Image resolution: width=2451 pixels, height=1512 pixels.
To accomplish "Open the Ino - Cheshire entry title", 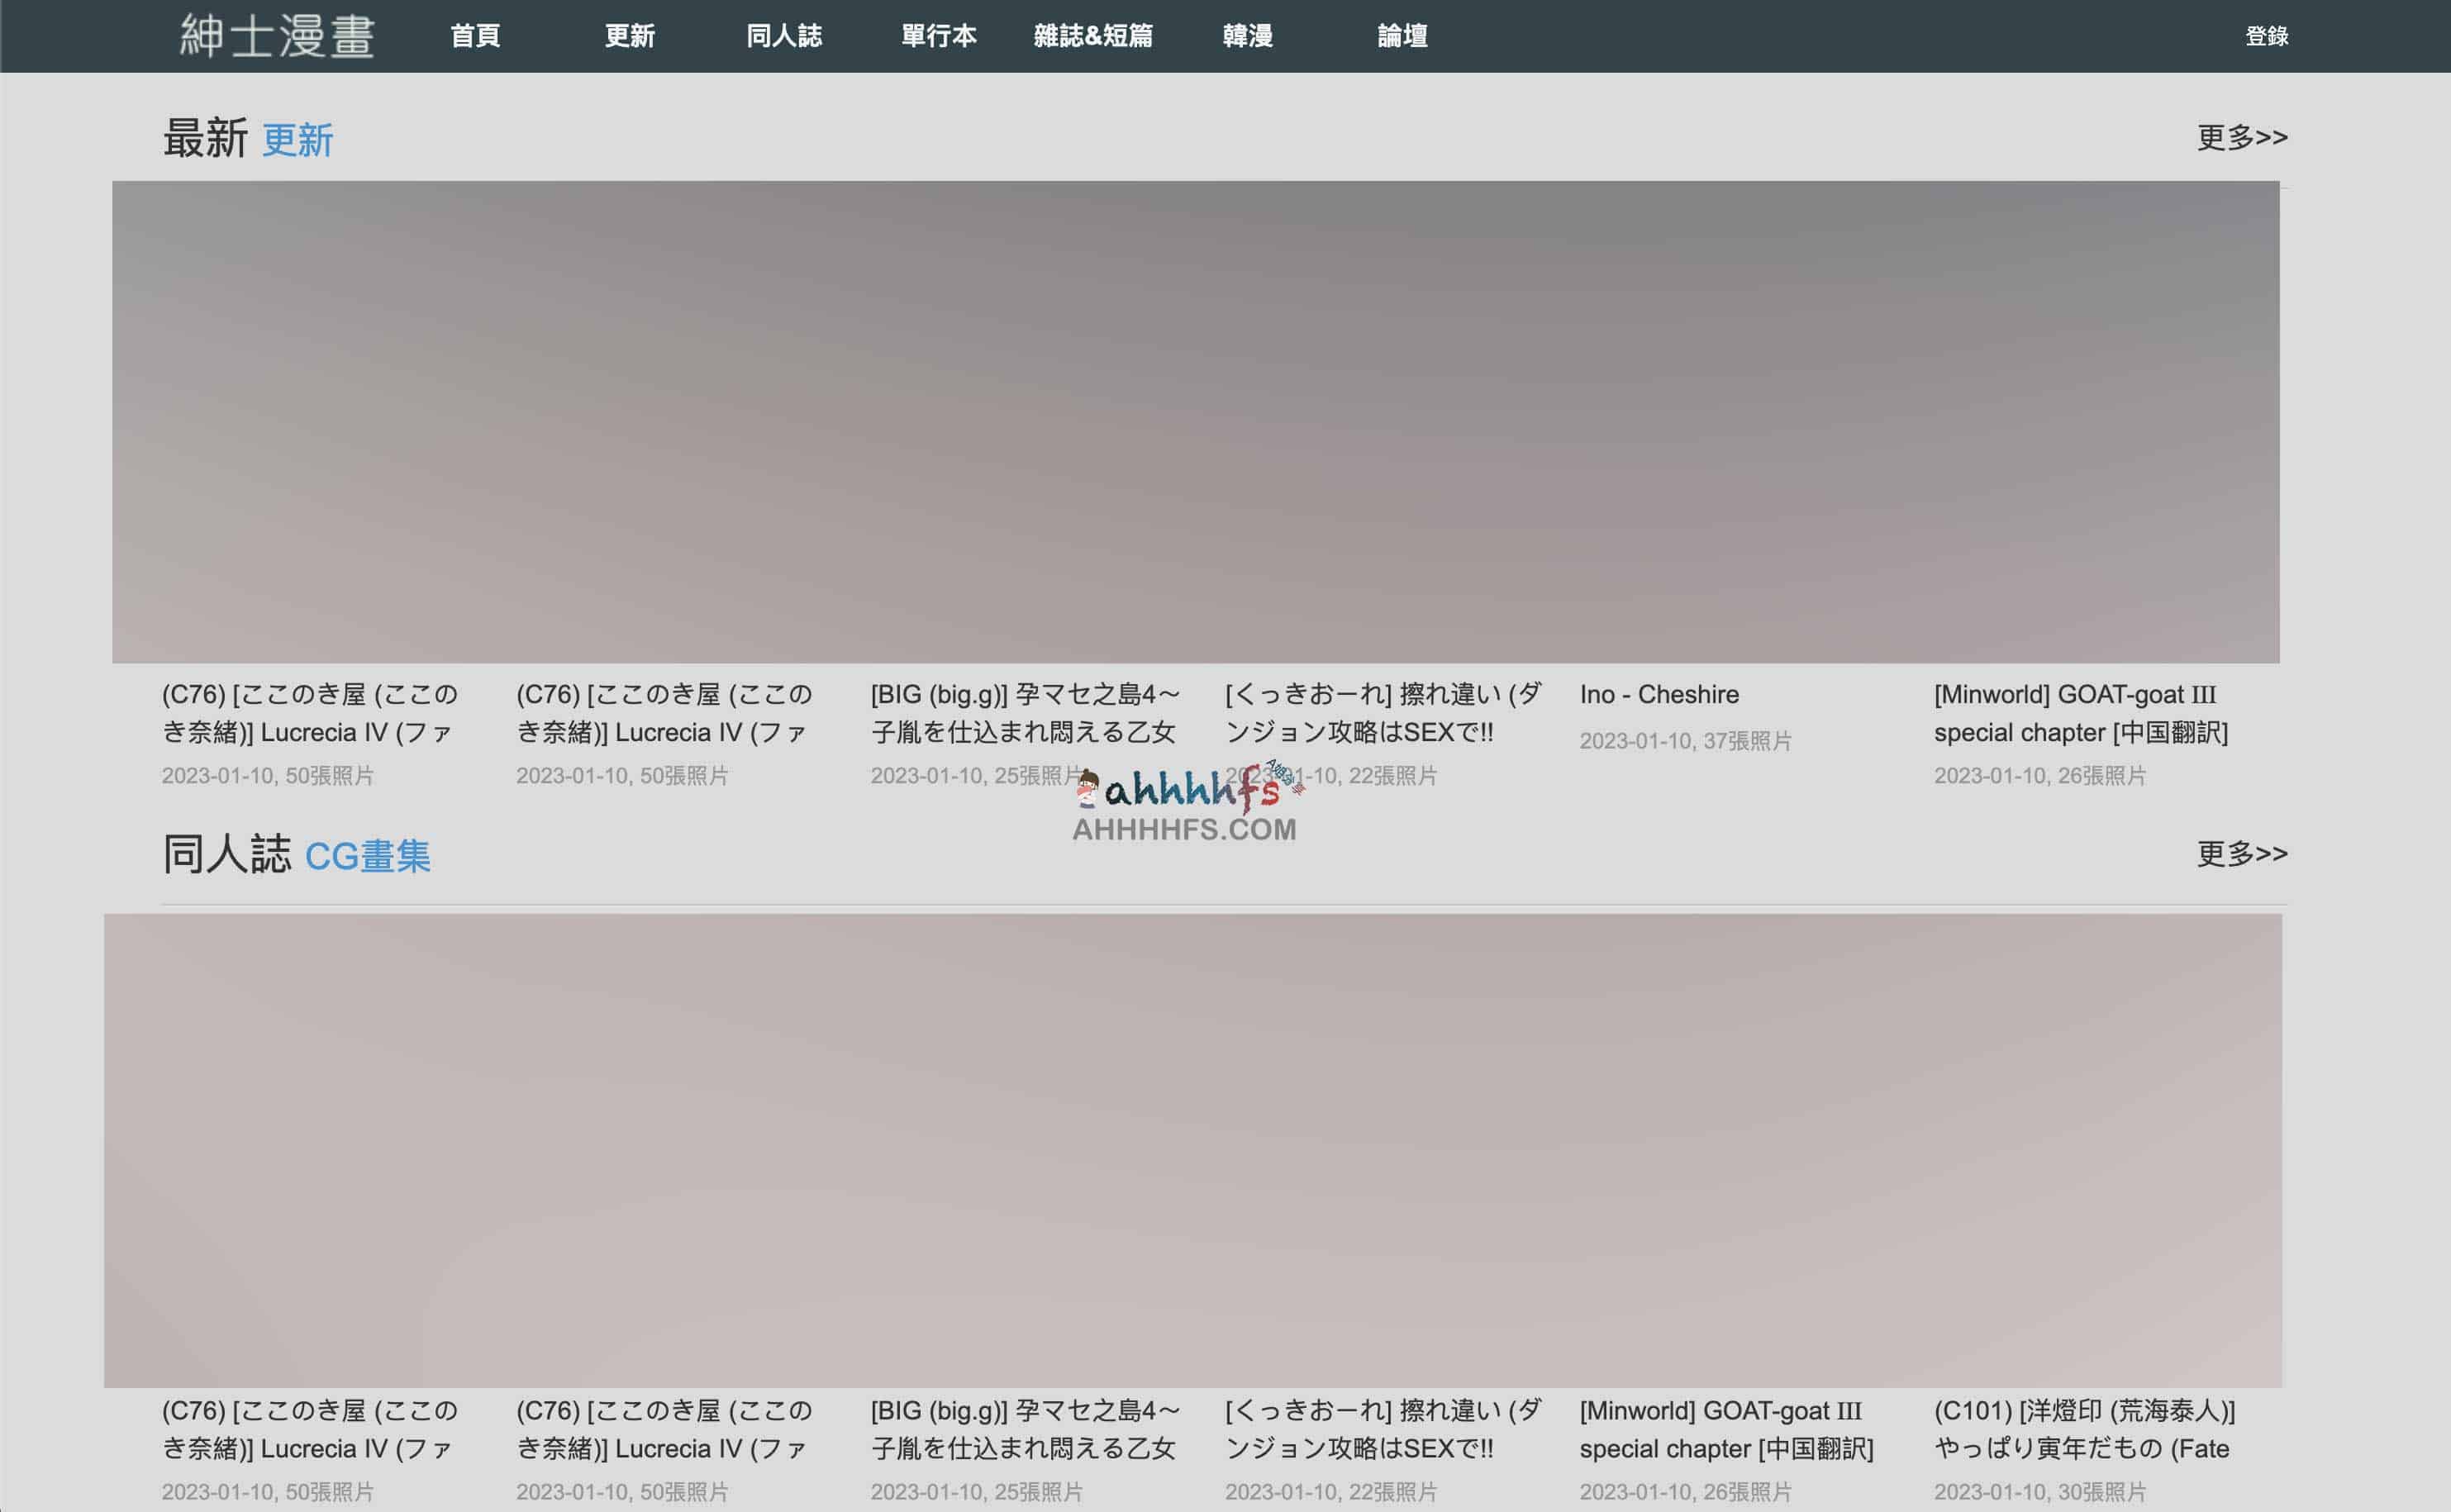I will click(x=1658, y=694).
